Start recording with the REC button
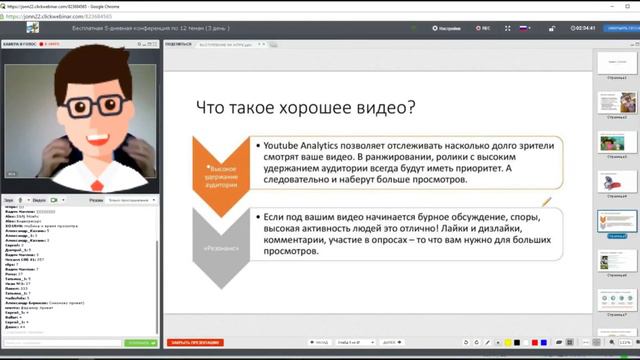The height and width of the screenshot is (360, 640). [483, 28]
